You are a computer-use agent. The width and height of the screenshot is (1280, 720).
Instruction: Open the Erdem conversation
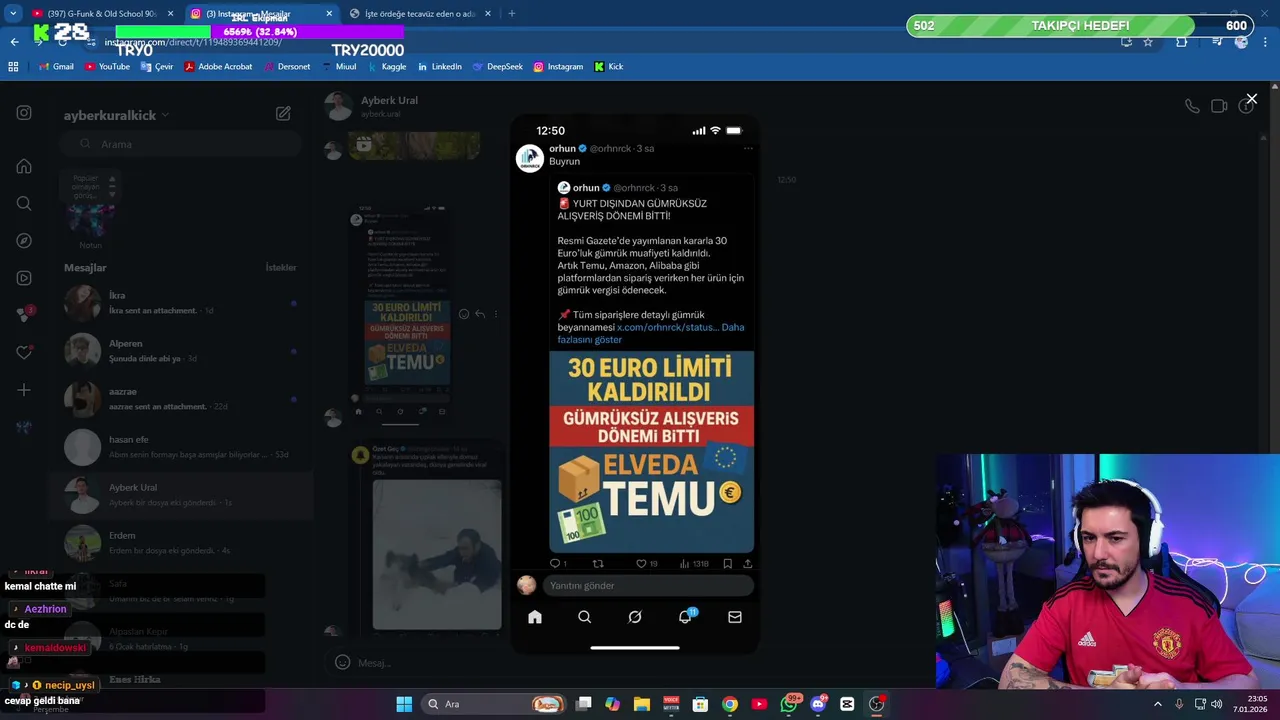pyautogui.click(x=180, y=542)
